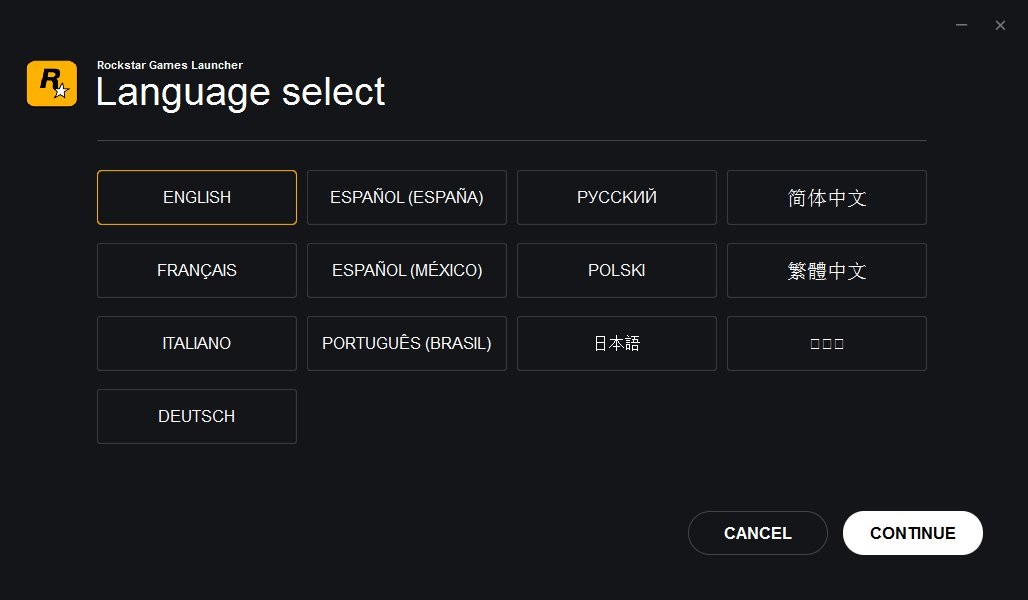Pick PORTUGUÊS (BRASIL) language
Screen dimensions: 1028x600
click(407, 344)
